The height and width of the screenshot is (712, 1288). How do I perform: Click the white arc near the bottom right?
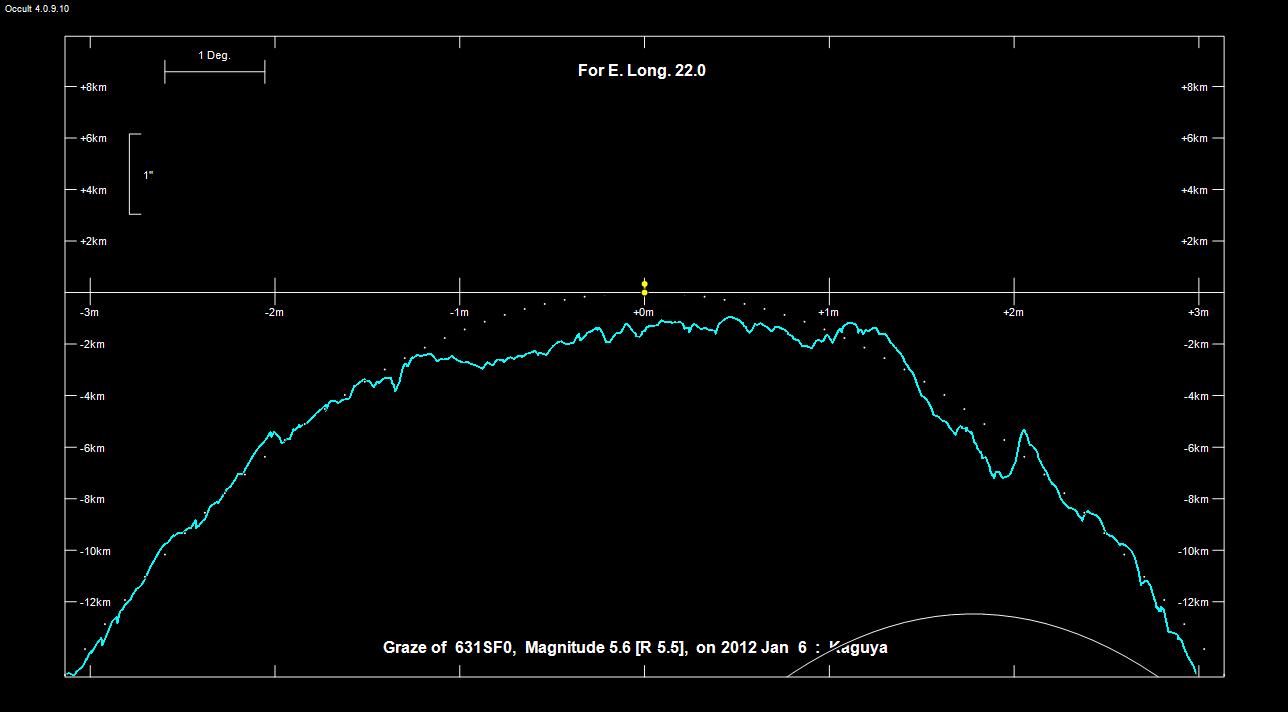coord(972,615)
